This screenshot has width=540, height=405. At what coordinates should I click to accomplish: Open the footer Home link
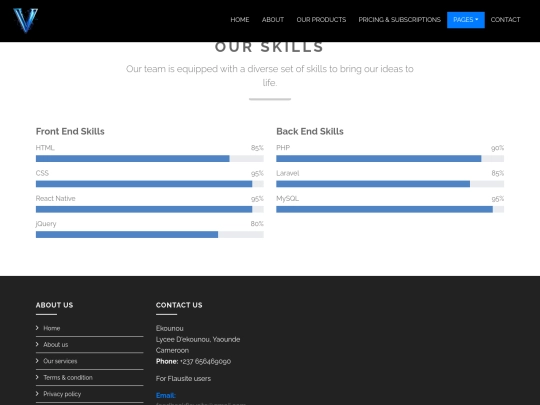click(x=52, y=328)
